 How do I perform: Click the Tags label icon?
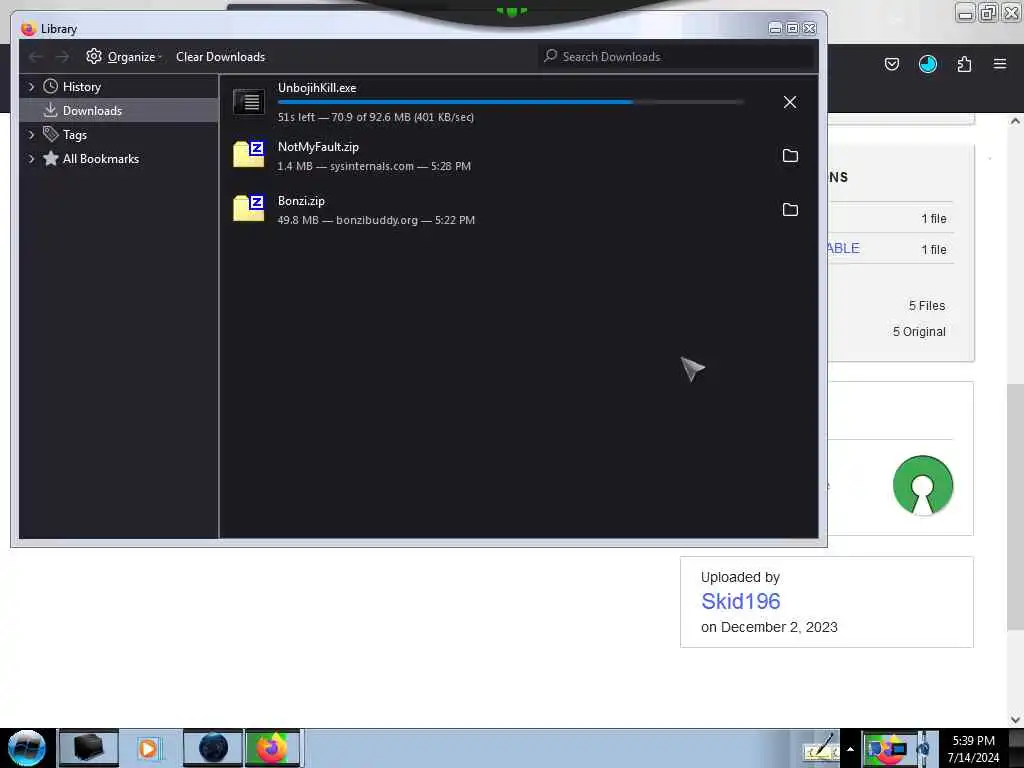click(50, 134)
